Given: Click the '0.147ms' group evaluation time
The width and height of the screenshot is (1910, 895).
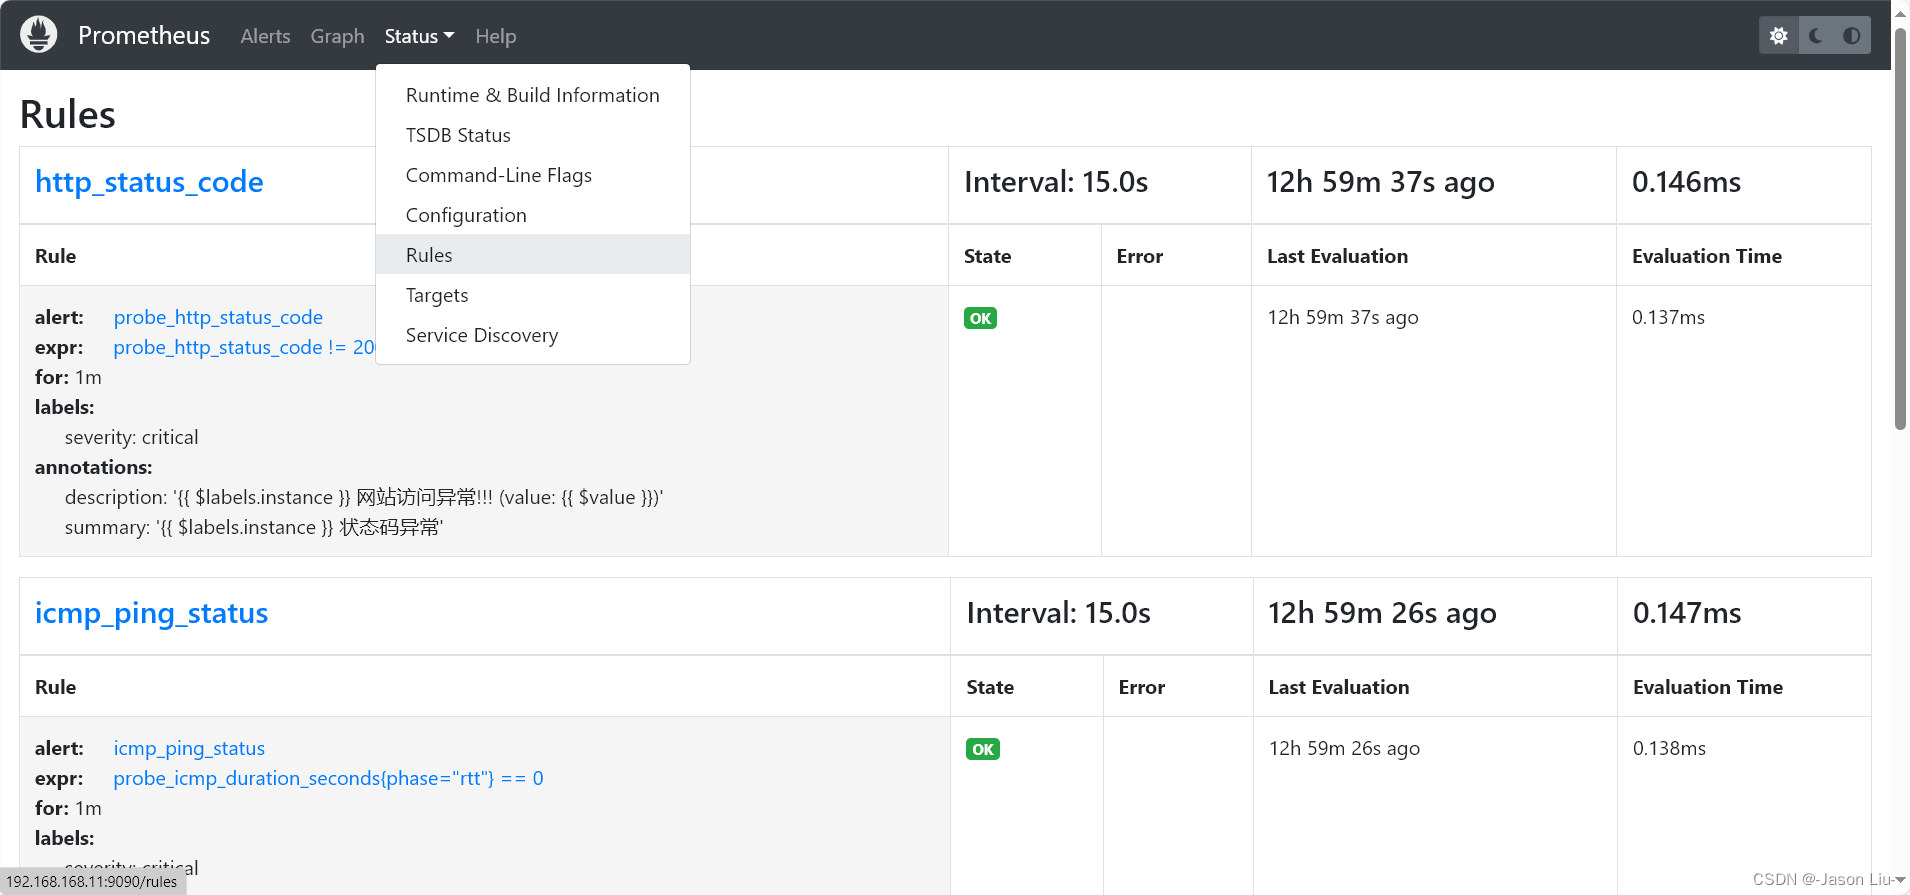Looking at the screenshot, I should 1687,613.
